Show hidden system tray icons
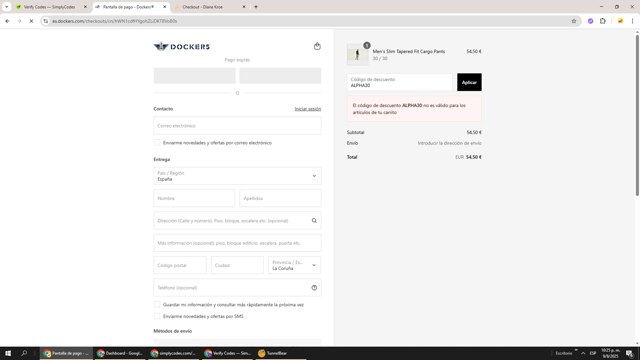640x360 pixels. click(583, 353)
